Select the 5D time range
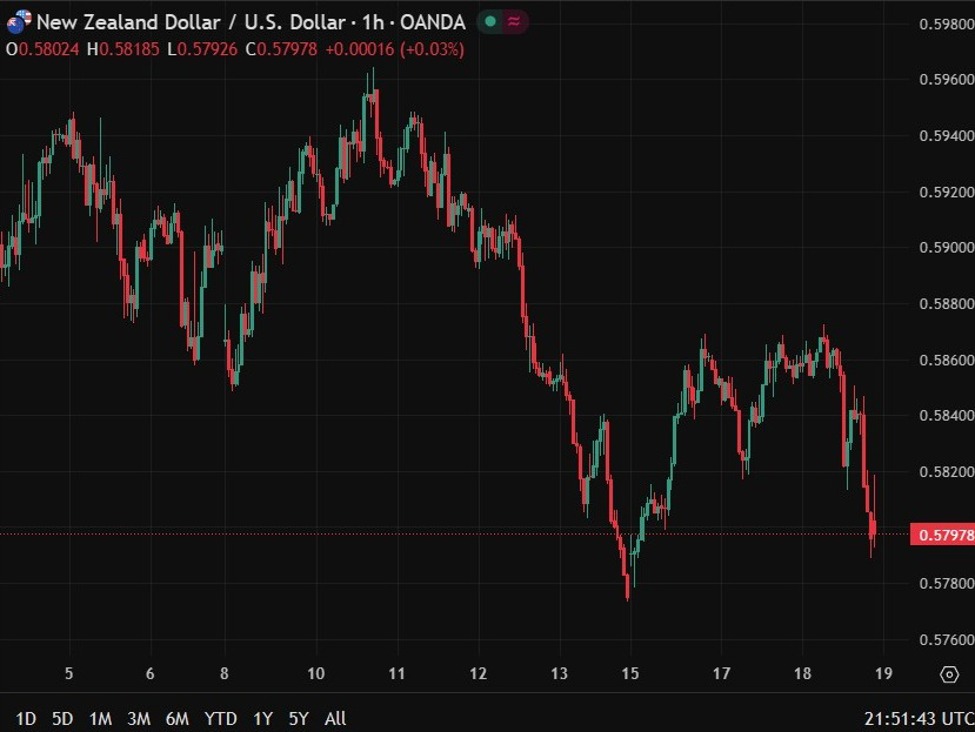 click(62, 718)
